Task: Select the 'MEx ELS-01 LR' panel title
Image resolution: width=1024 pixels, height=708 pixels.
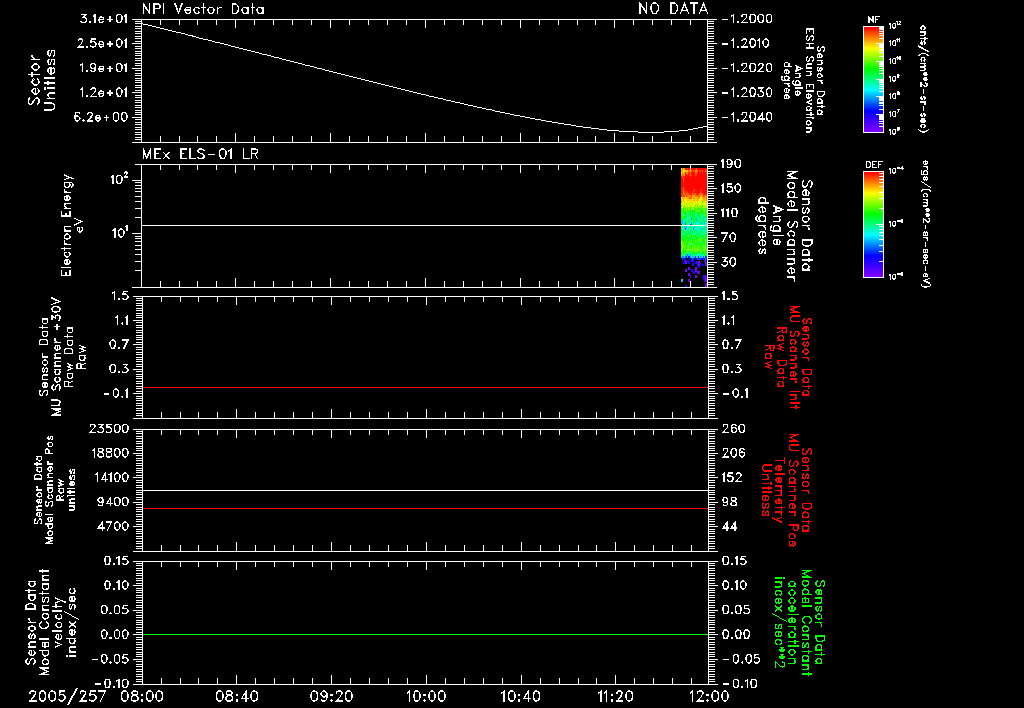Action: click(200, 154)
